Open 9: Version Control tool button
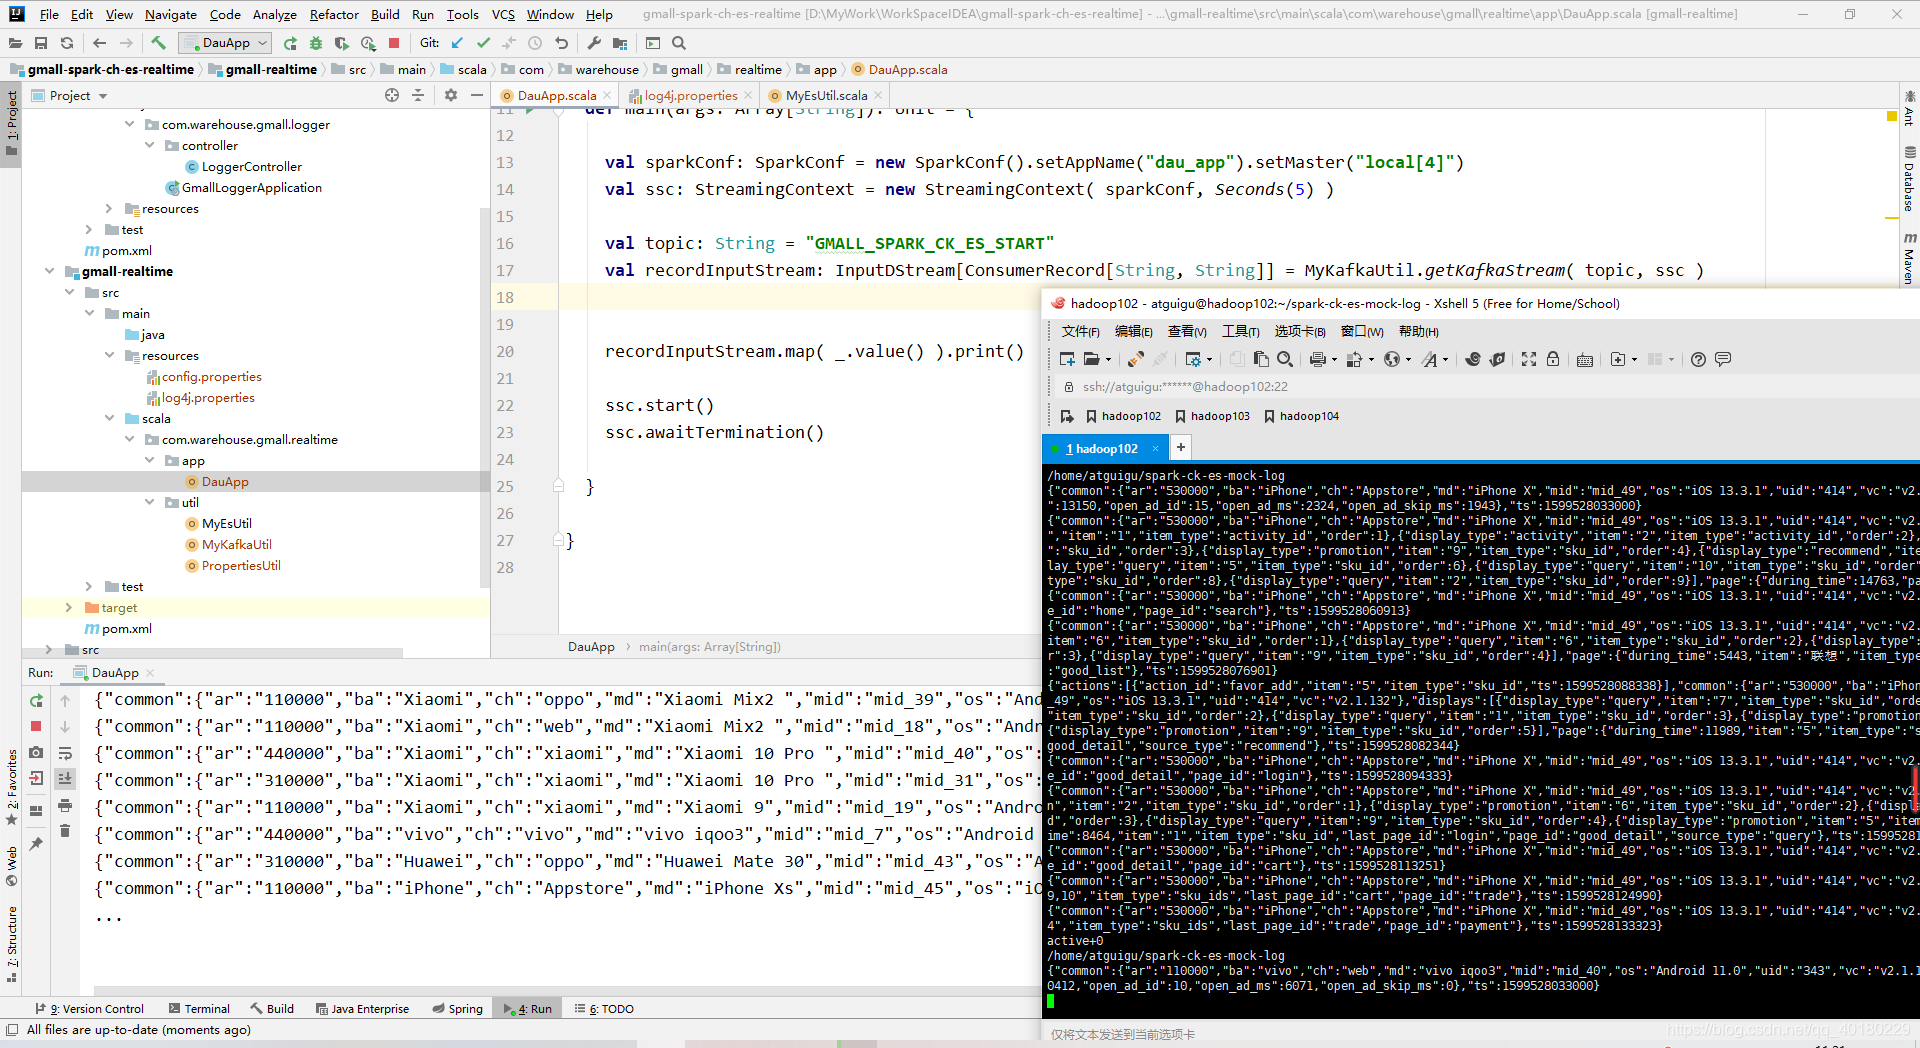 [x=89, y=1008]
